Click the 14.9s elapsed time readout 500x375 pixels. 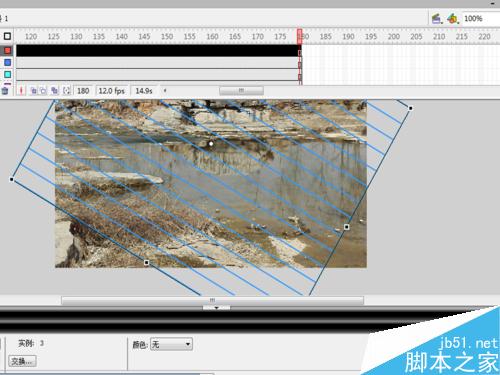144,91
